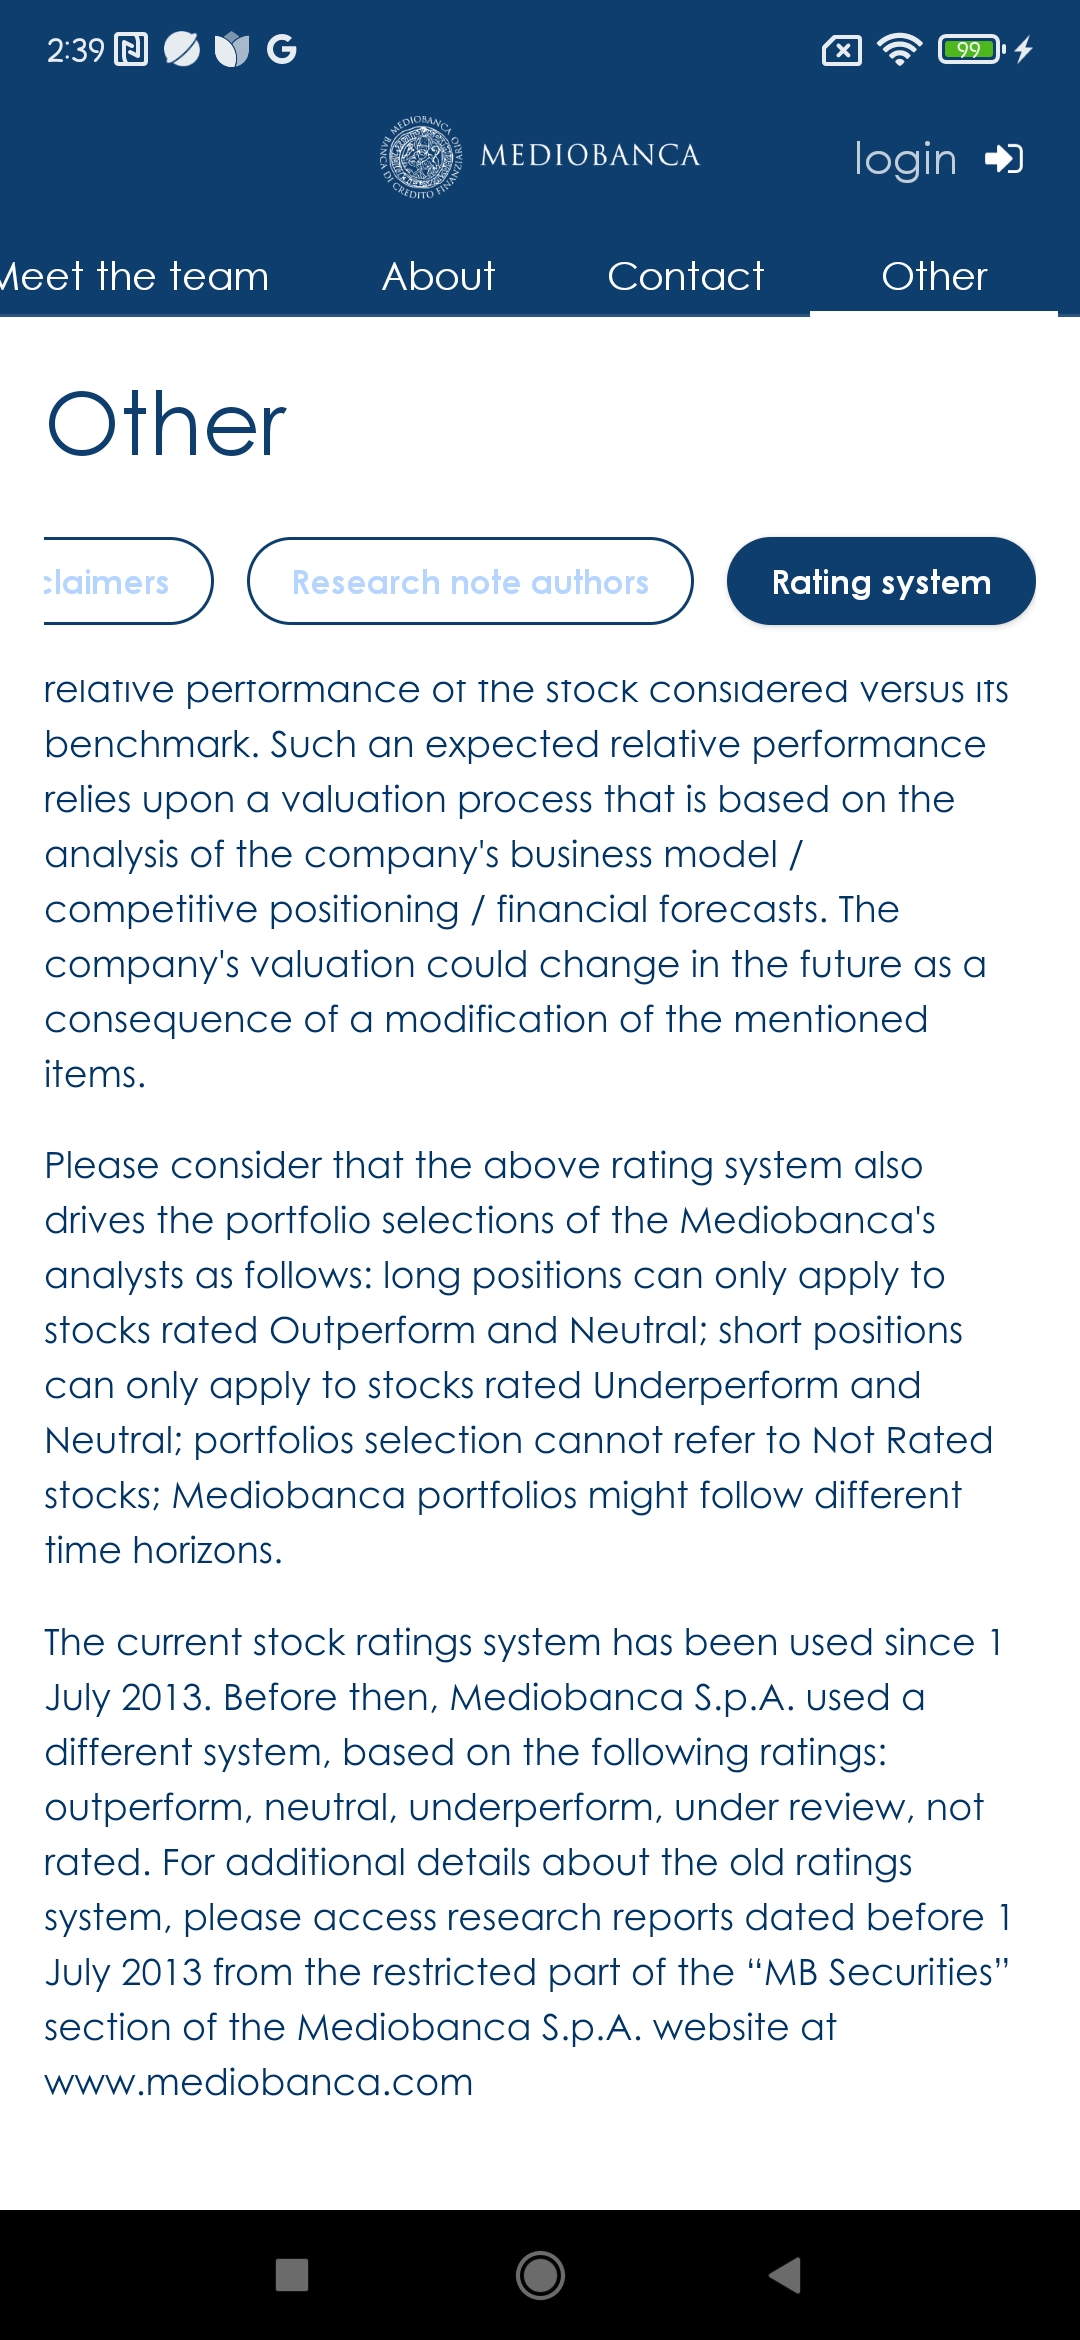Select the Other tab

click(x=934, y=276)
